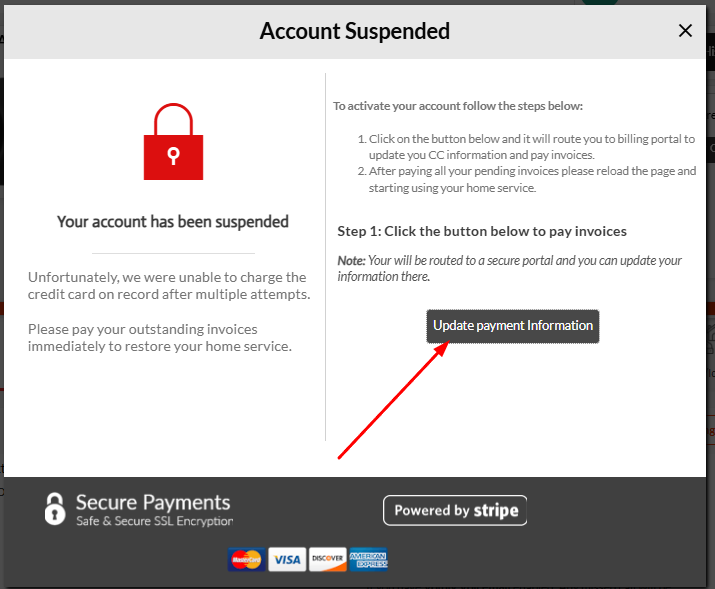This screenshot has width=715, height=589.
Task: Click the white Secure Payments lock icon
Action: 55,509
